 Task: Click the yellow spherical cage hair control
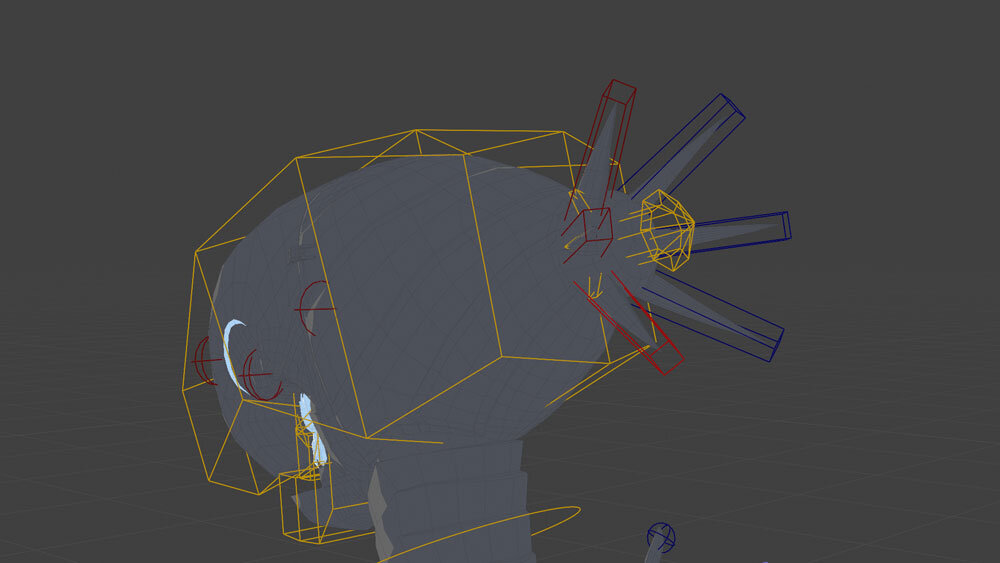pos(667,229)
